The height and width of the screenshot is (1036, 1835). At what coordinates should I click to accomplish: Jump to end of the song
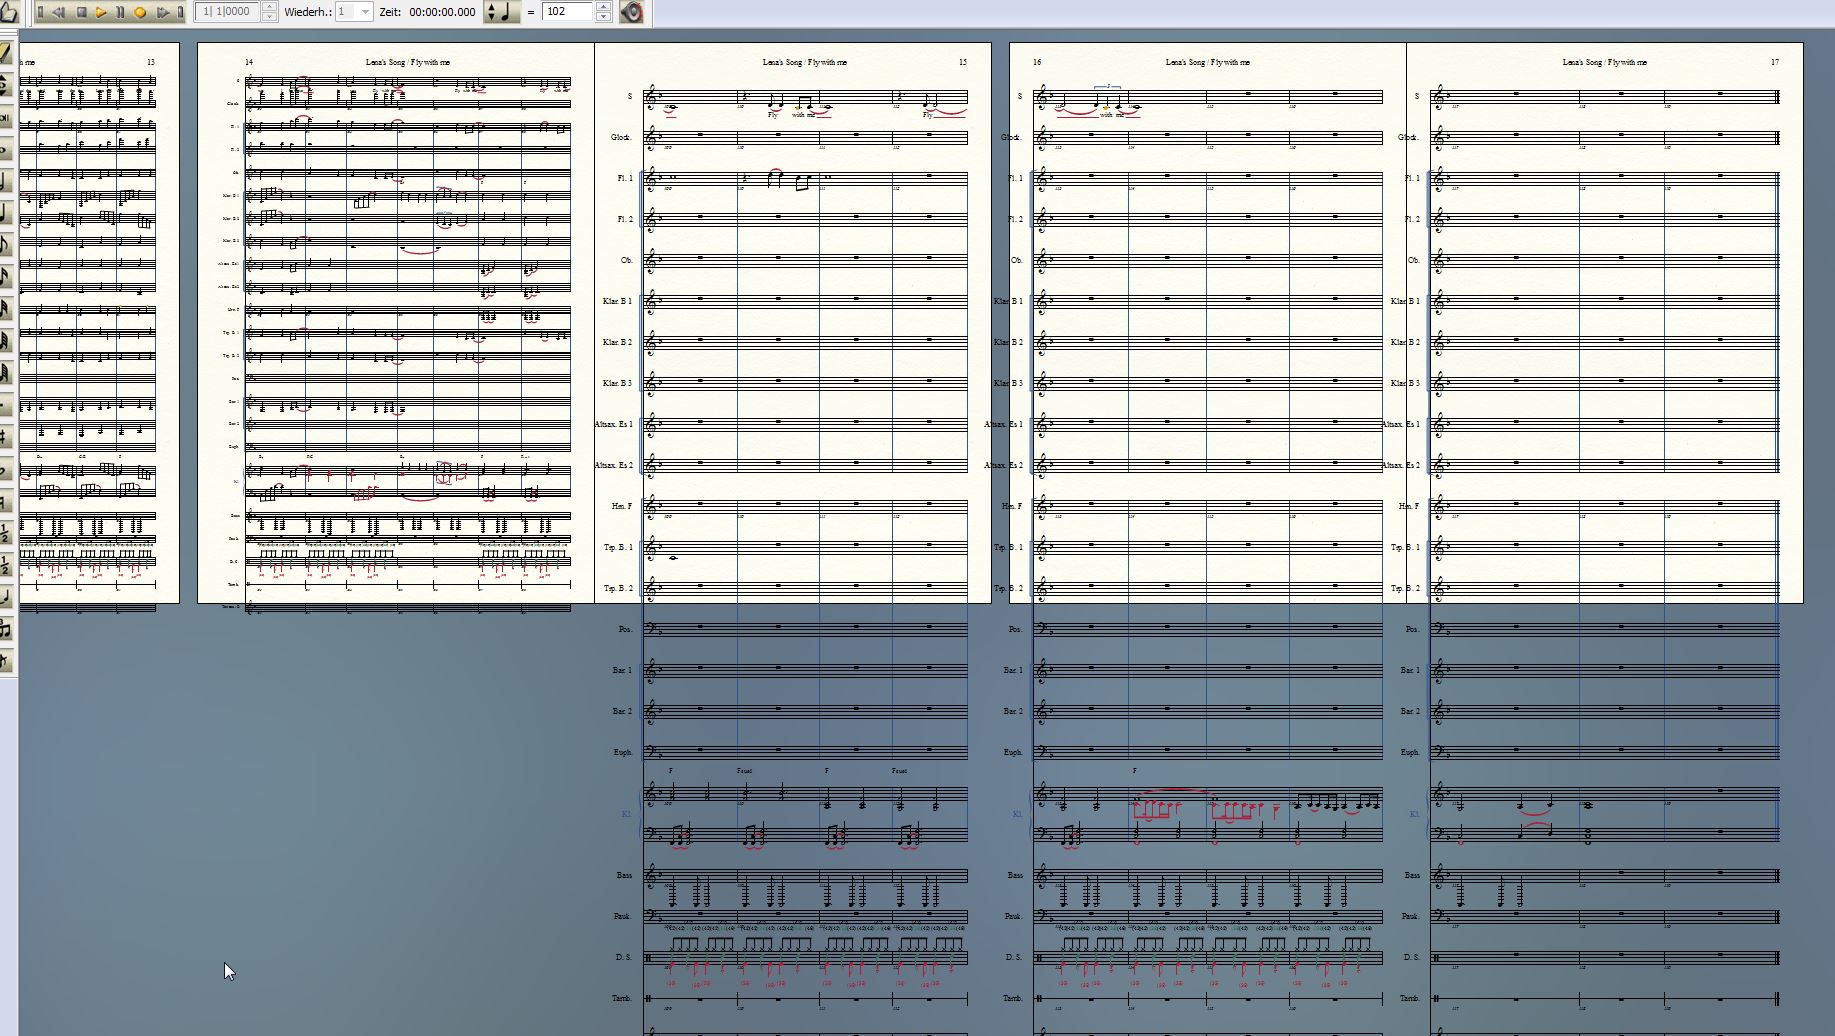click(x=181, y=12)
